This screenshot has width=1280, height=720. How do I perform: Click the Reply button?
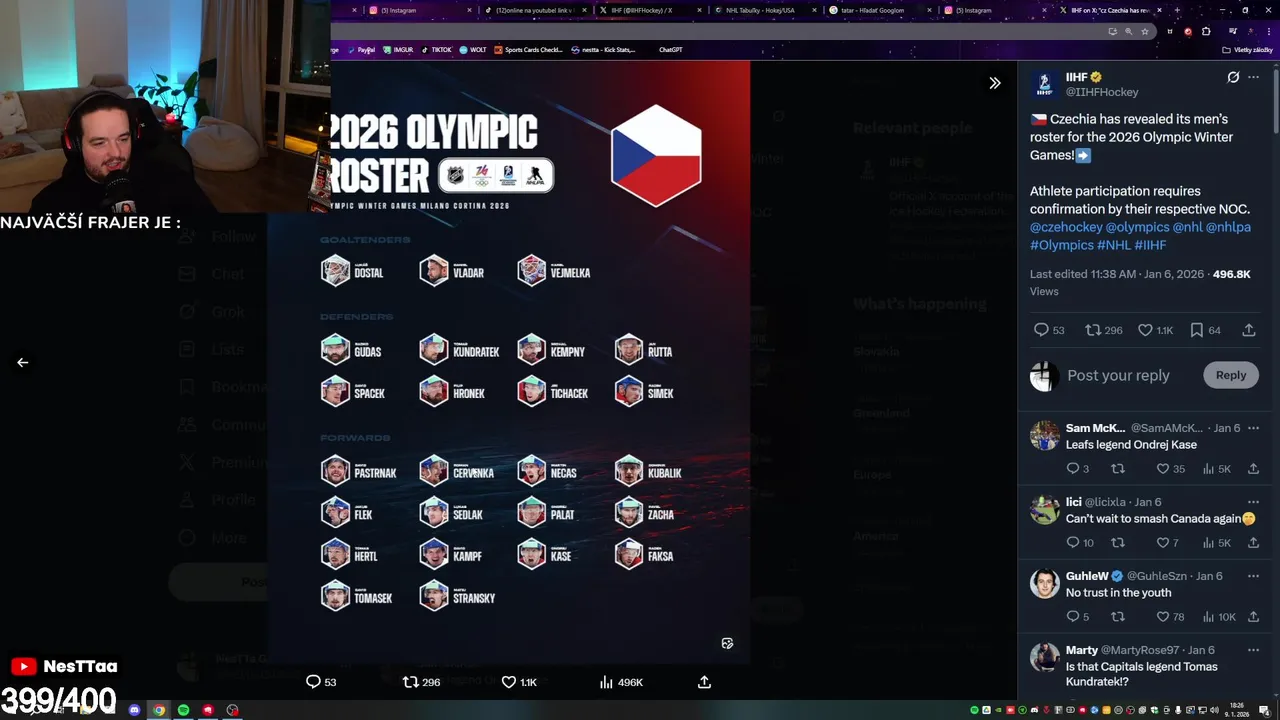coord(1231,375)
